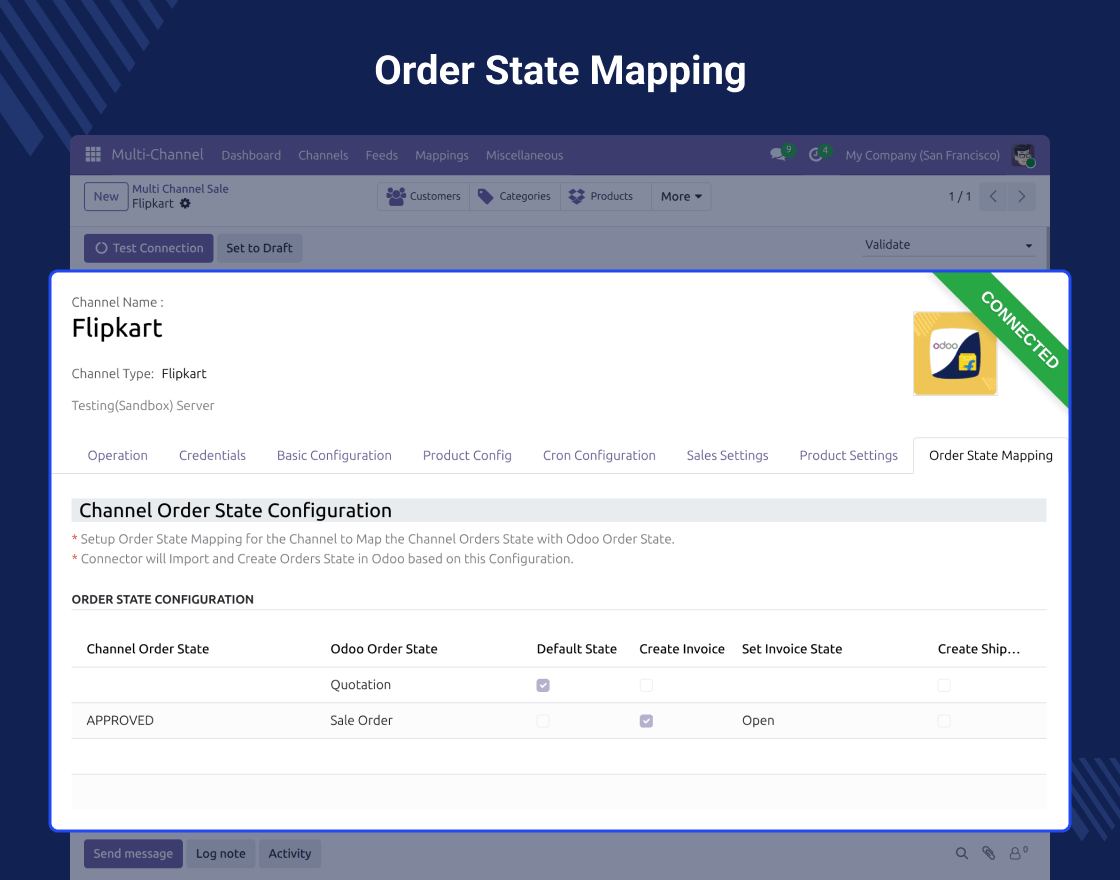1120x880 pixels.
Task: Click the Open invoice state cell
Action: [x=758, y=720]
